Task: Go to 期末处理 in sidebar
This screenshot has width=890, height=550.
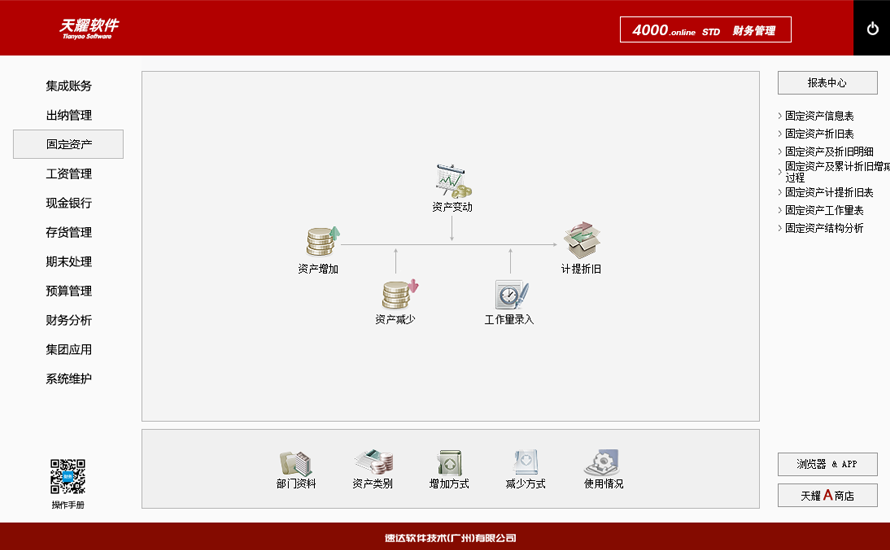Action: pos(69,262)
